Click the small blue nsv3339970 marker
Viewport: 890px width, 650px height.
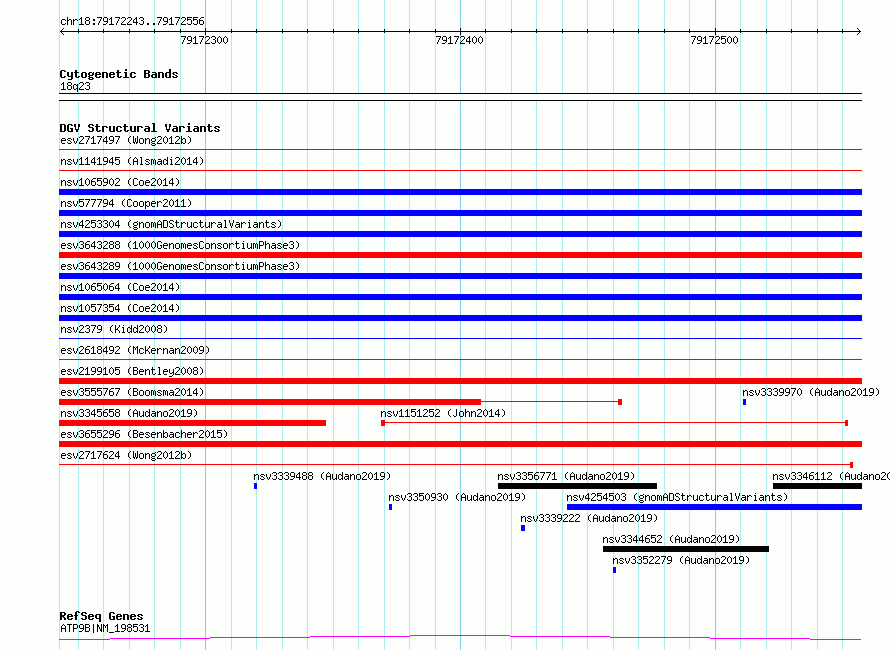[x=744, y=402]
